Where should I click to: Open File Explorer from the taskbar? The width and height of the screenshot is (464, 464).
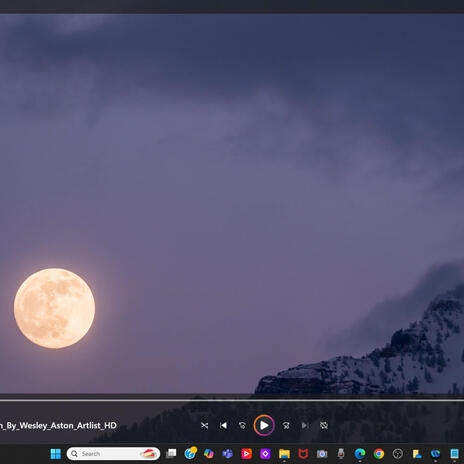[x=284, y=454]
